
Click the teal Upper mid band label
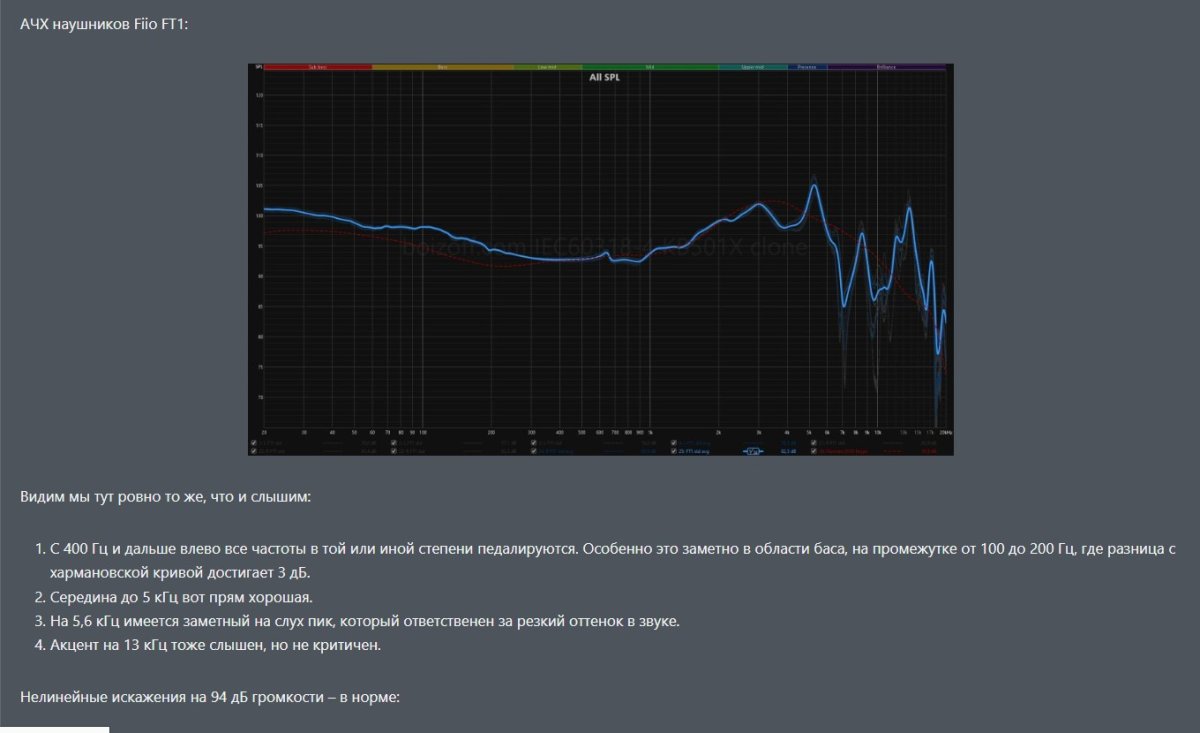[x=752, y=68]
